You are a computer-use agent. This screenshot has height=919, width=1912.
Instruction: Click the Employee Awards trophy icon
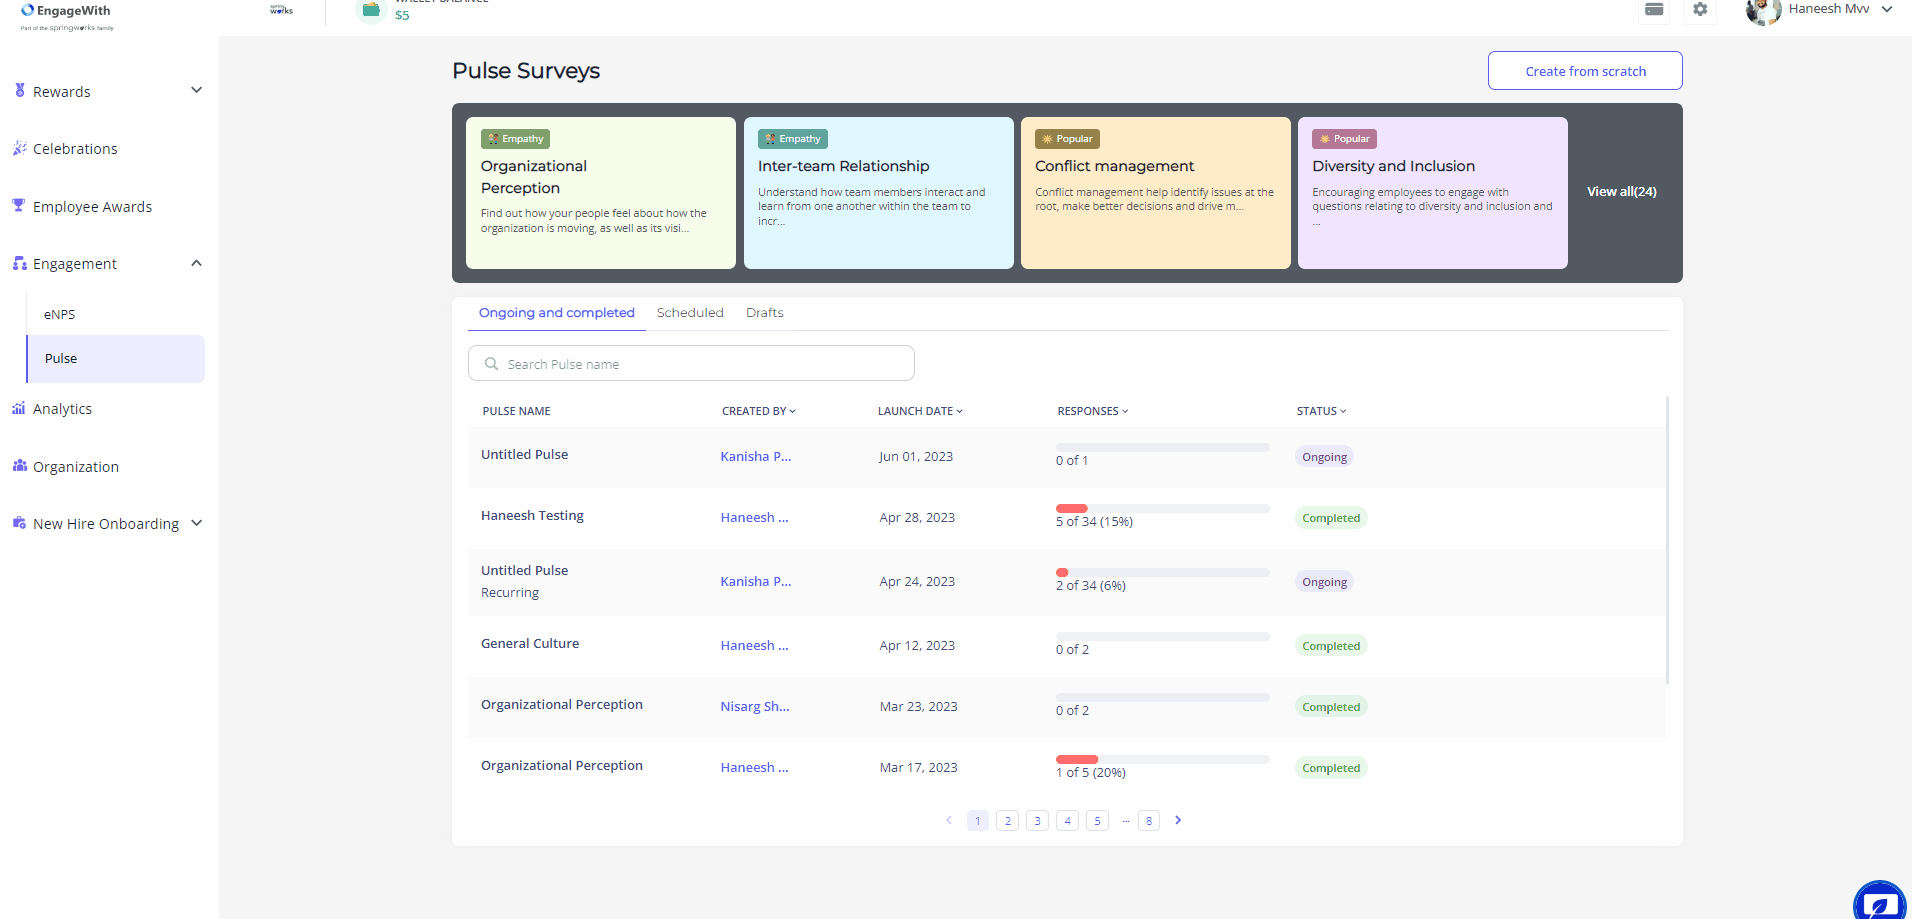[19, 206]
